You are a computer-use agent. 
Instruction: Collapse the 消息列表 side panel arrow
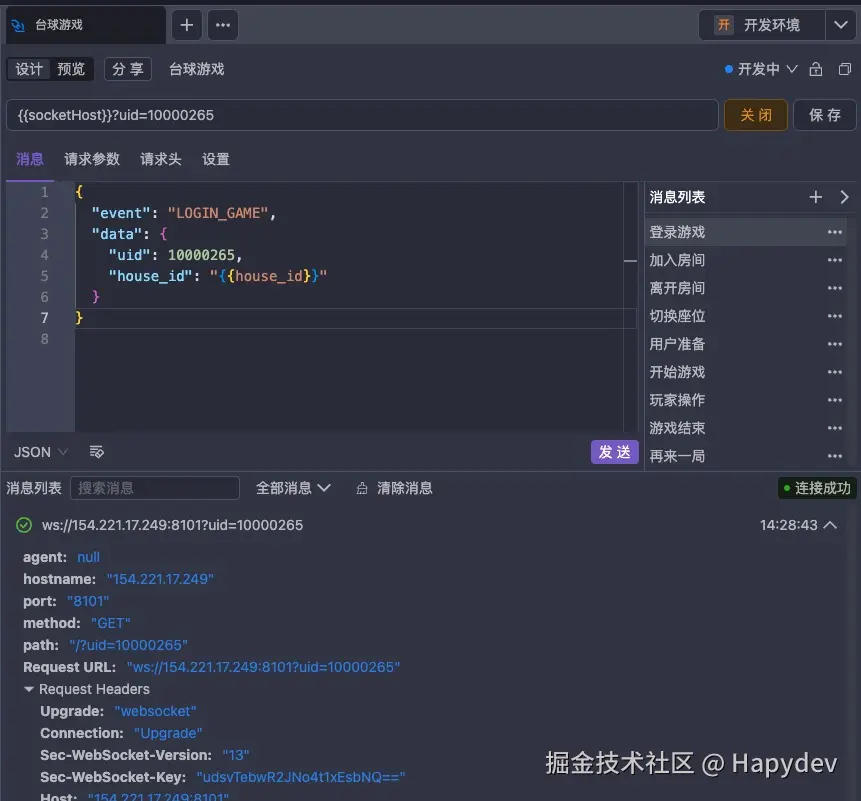[x=845, y=197]
